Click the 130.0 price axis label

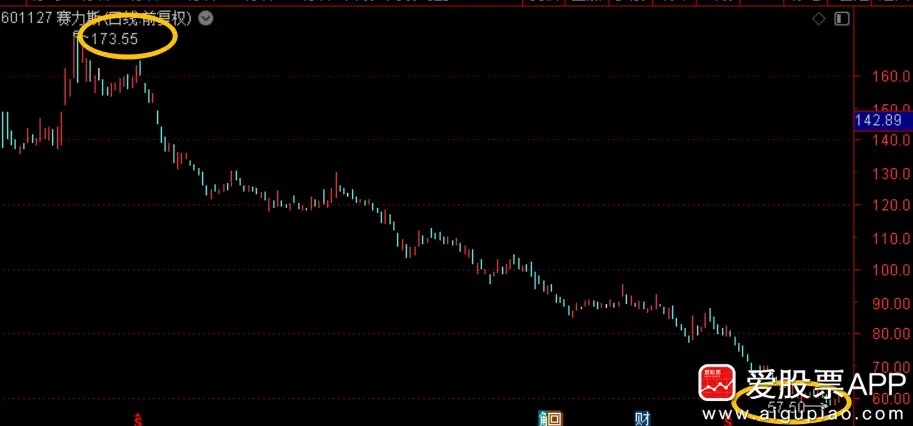[x=890, y=173]
